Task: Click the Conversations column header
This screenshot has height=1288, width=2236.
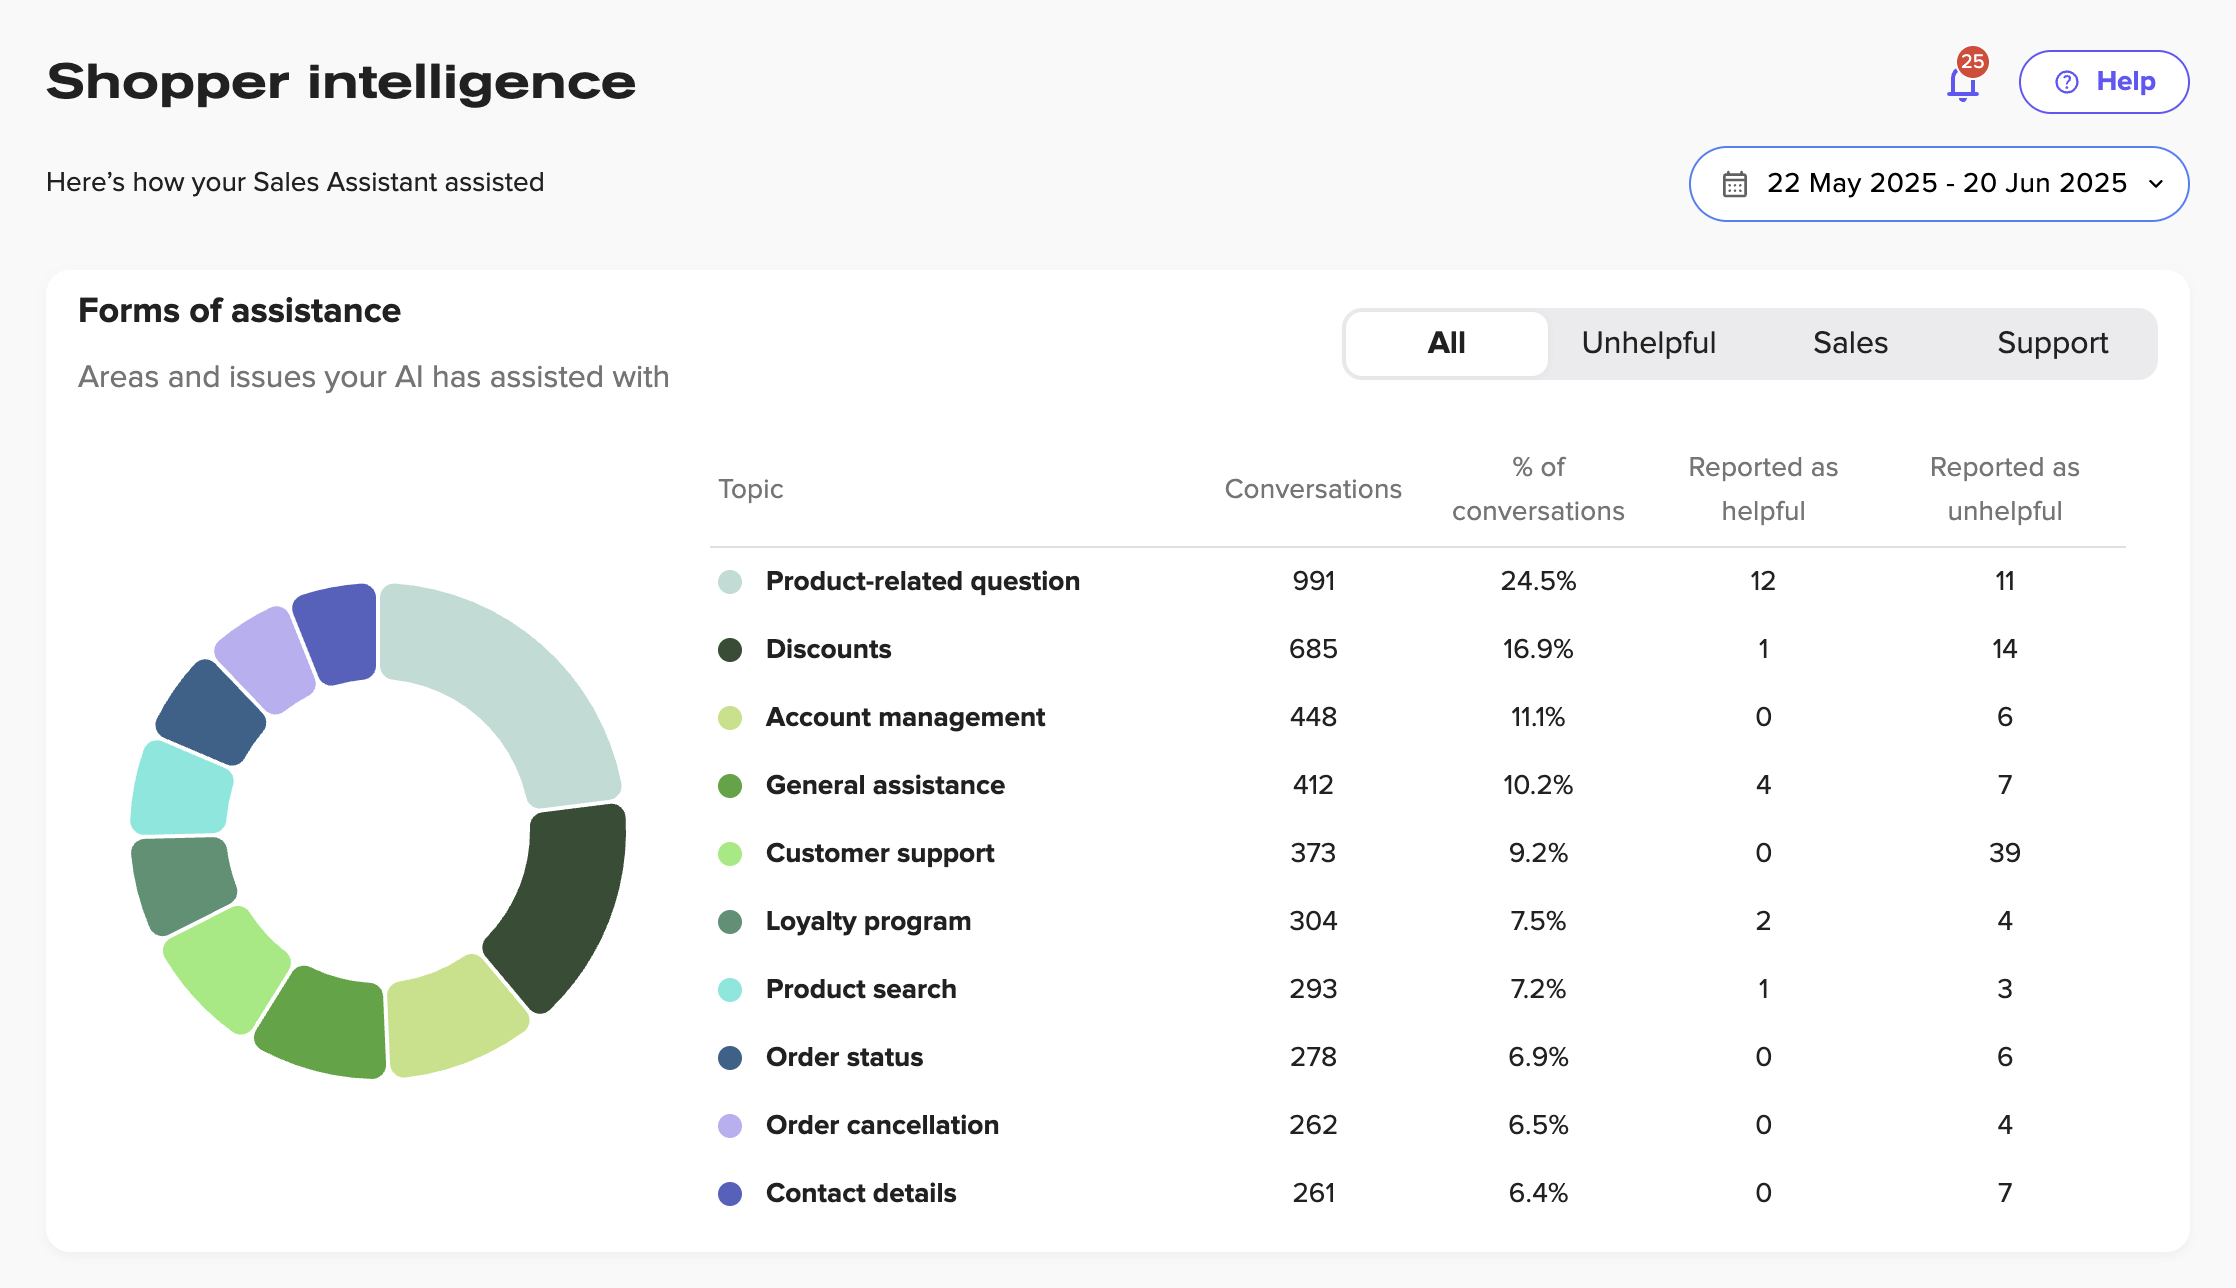Action: (x=1312, y=489)
